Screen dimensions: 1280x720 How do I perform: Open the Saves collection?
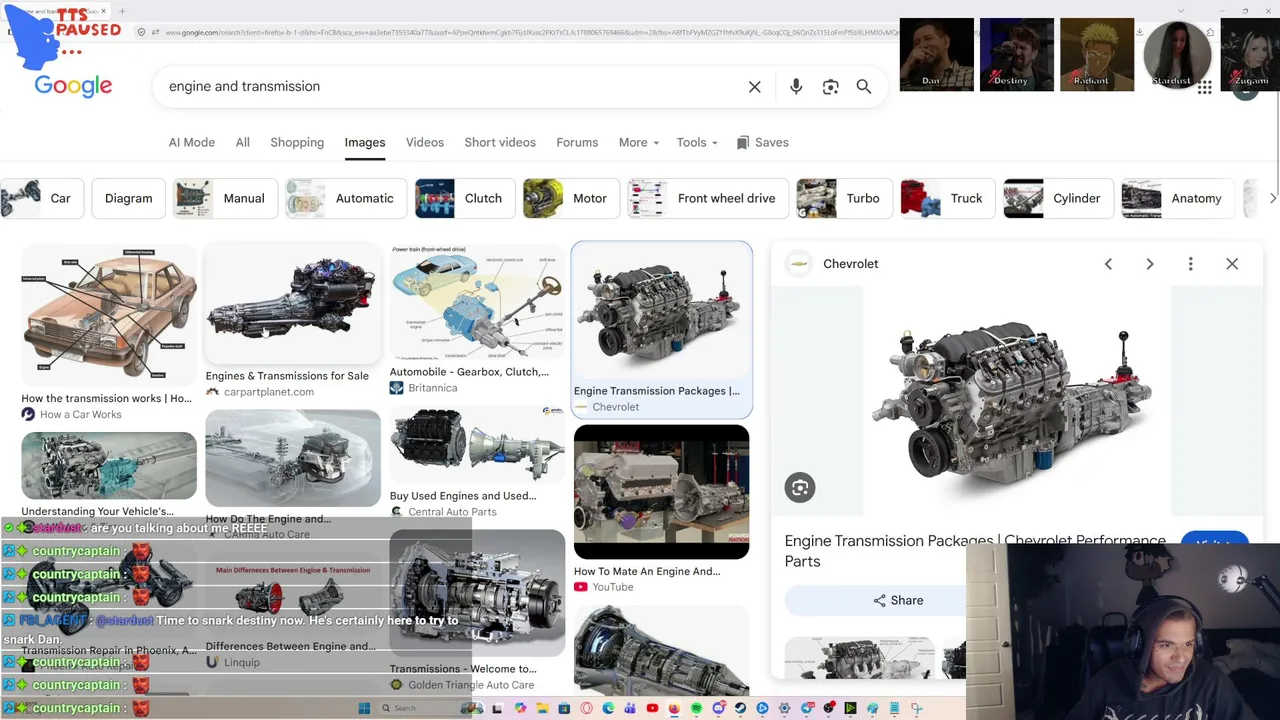point(762,143)
